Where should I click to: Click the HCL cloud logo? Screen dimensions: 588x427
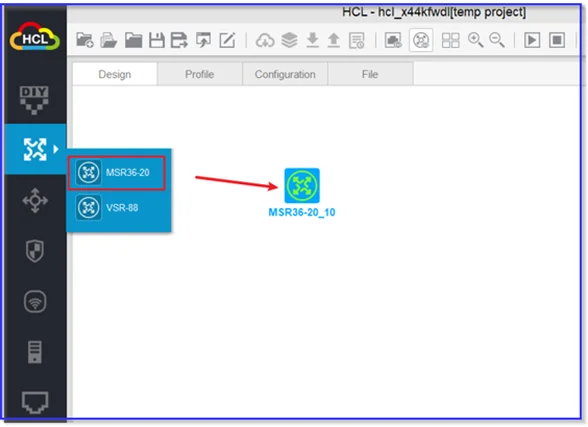pyautogui.click(x=34, y=37)
